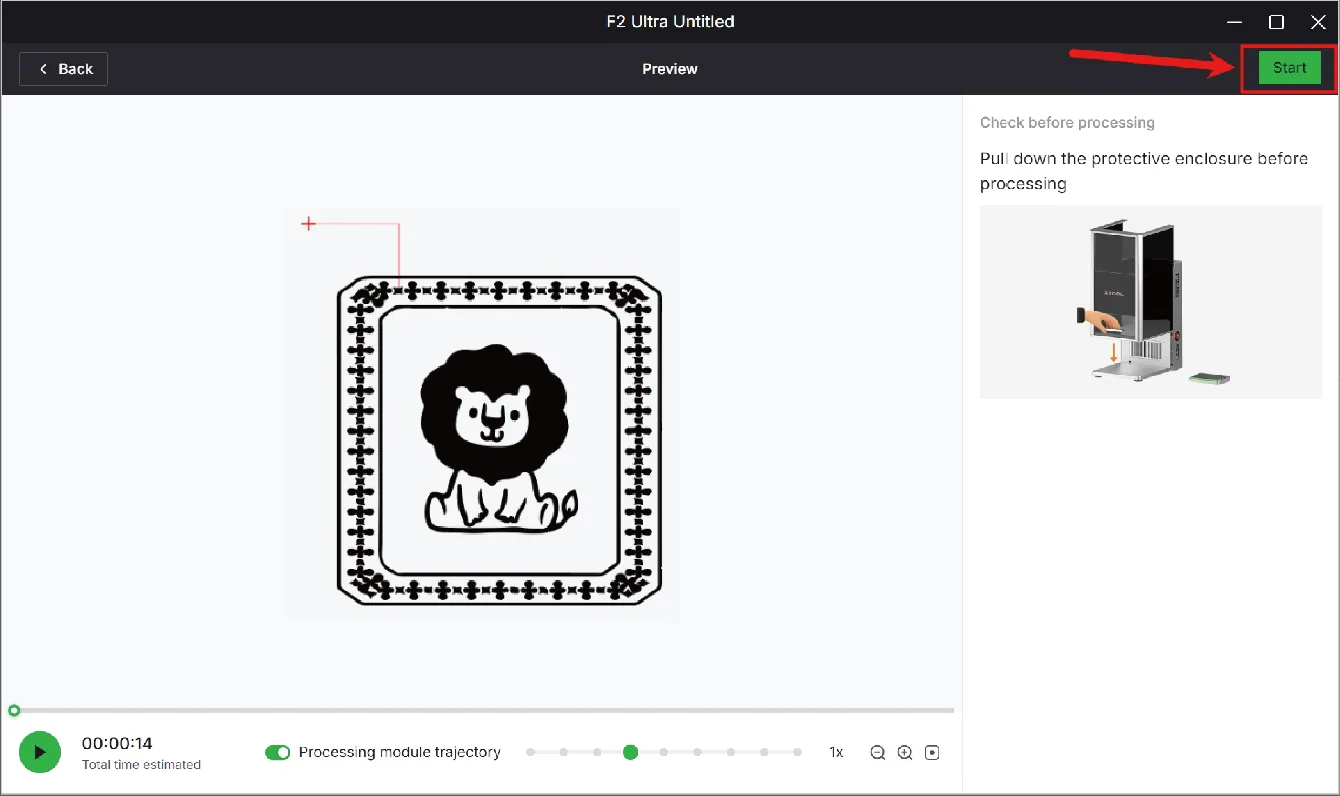Click the 00:00:14 estimated time readout
The width and height of the screenshot is (1340, 796).
tap(117, 743)
